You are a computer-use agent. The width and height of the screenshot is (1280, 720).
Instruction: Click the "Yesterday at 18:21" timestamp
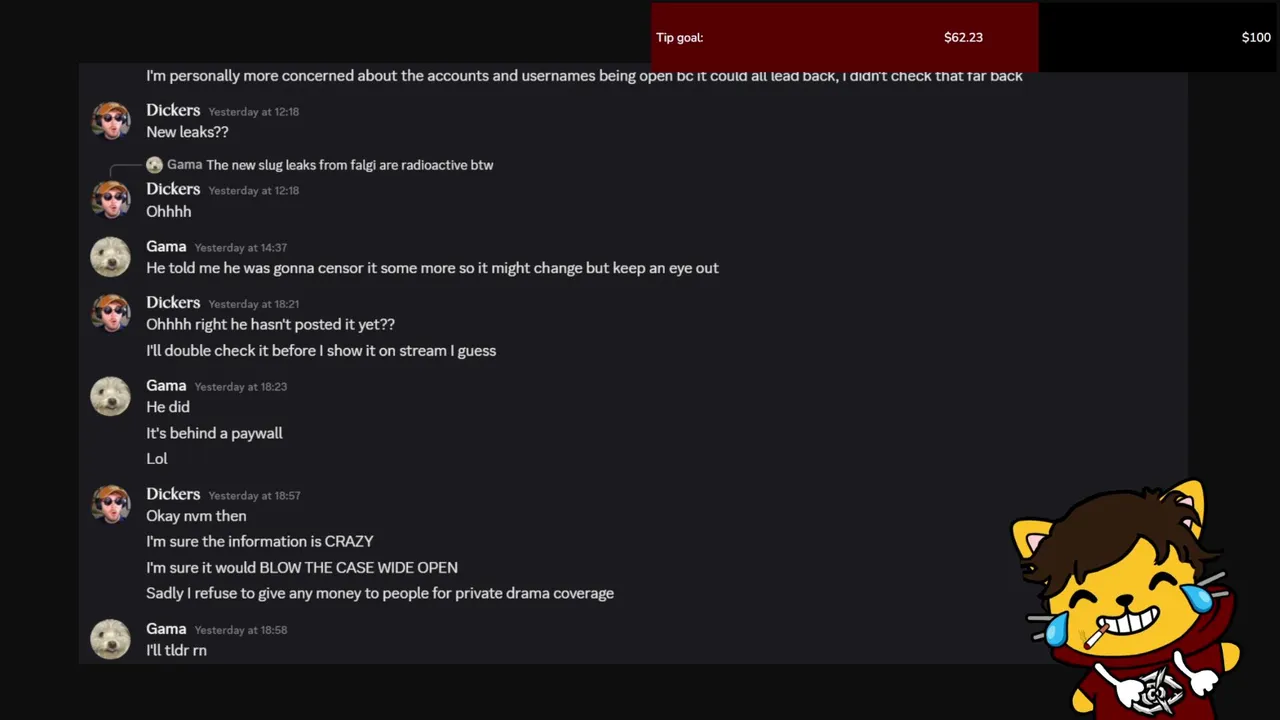[x=253, y=304]
